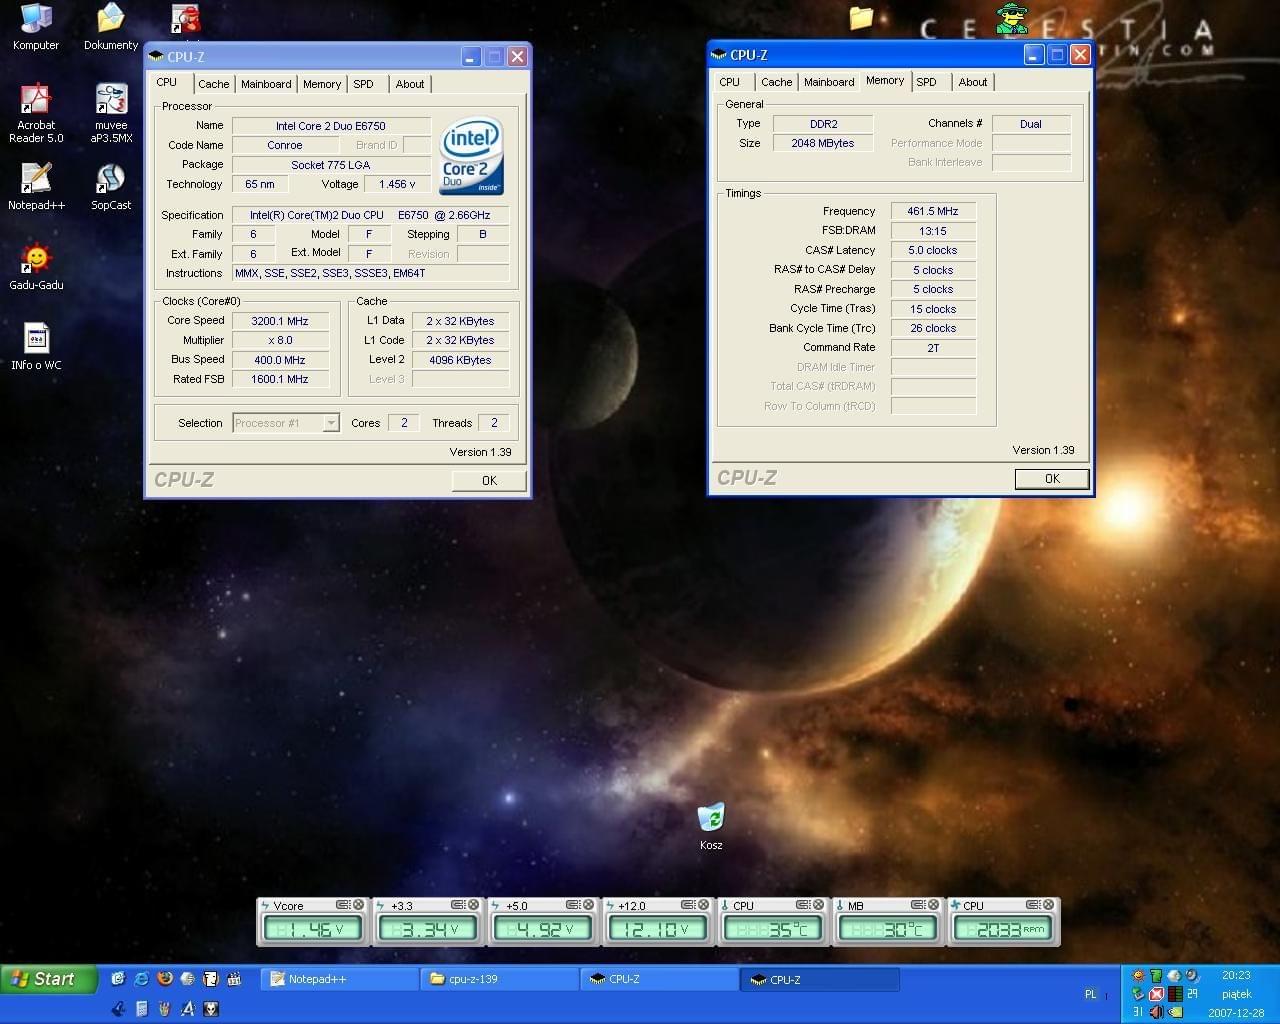The width and height of the screenshot is (1280, 1024).
Task: Open the Windows Start menu
Action: [49, 979]
